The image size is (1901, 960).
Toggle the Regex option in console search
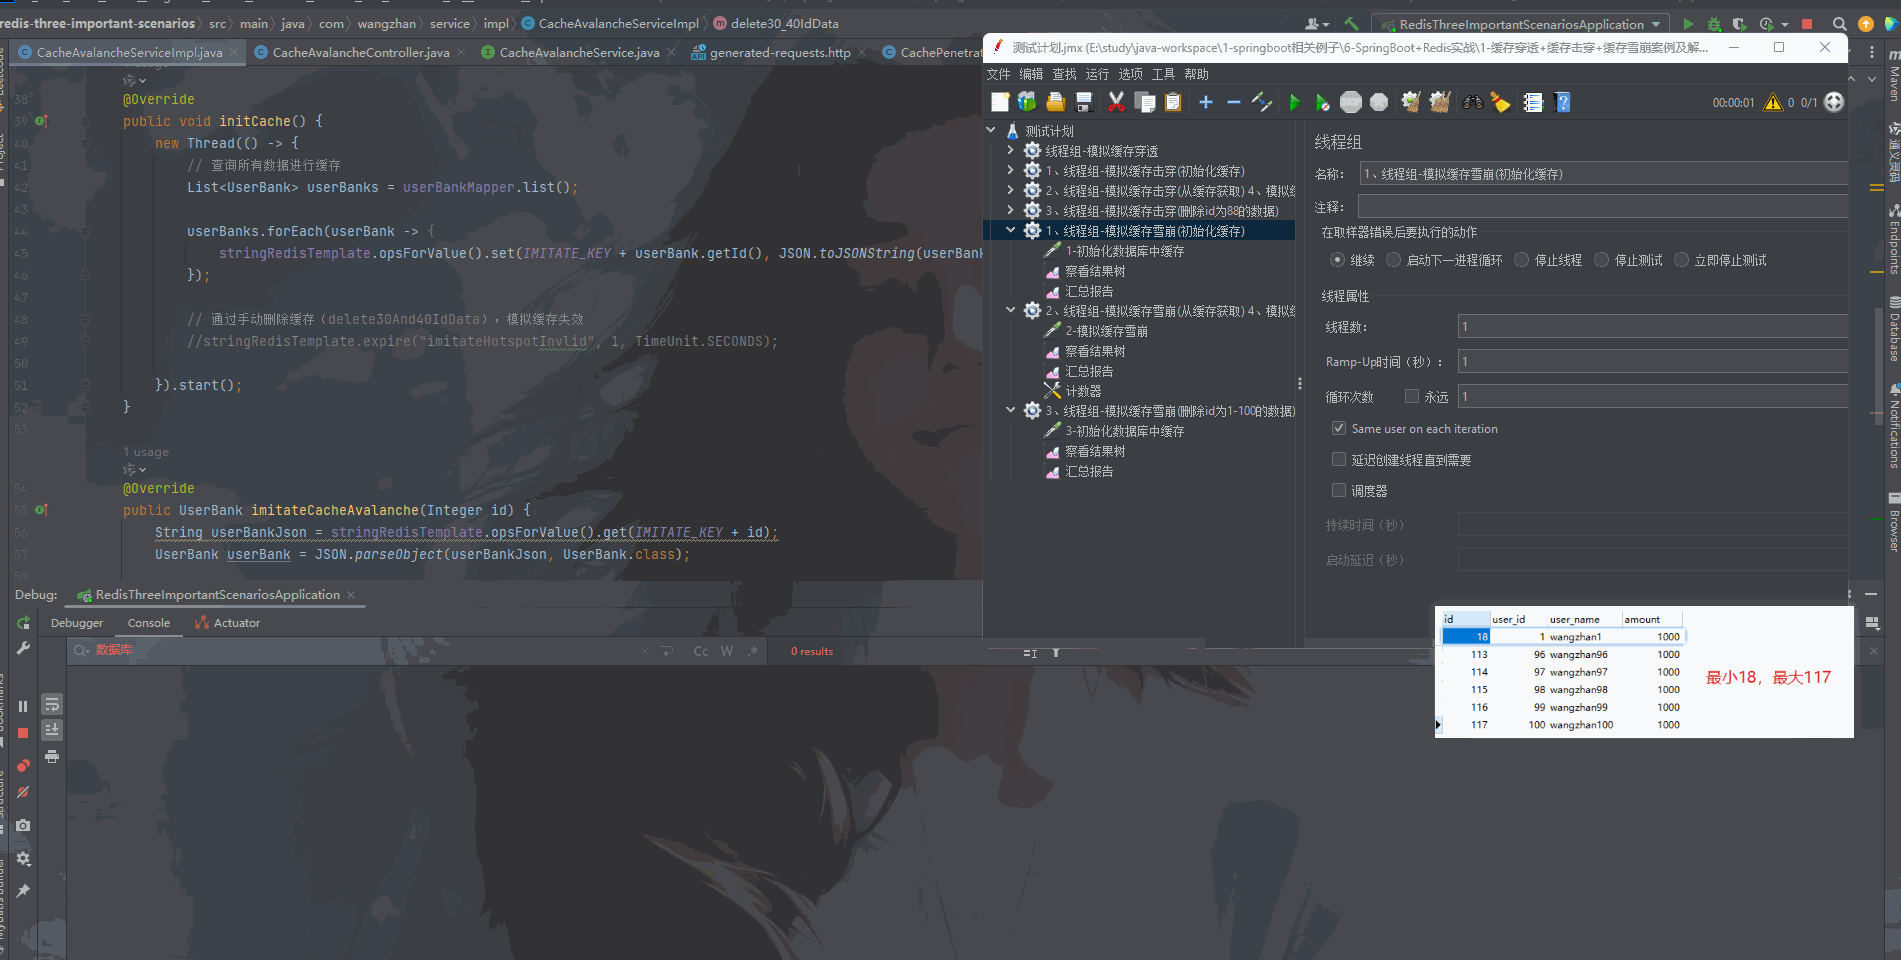point(753,651)
